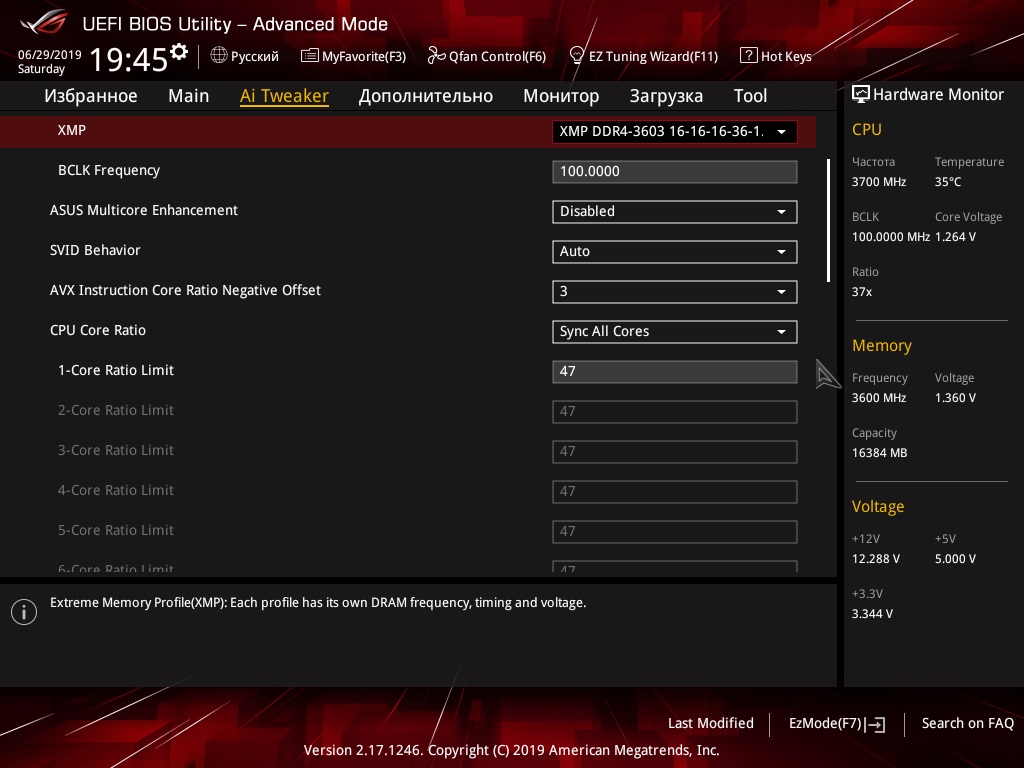This screenshot has width=1024, height=768.
Task: Click the settings list scrollbar
Action: [x=828, y=220]
